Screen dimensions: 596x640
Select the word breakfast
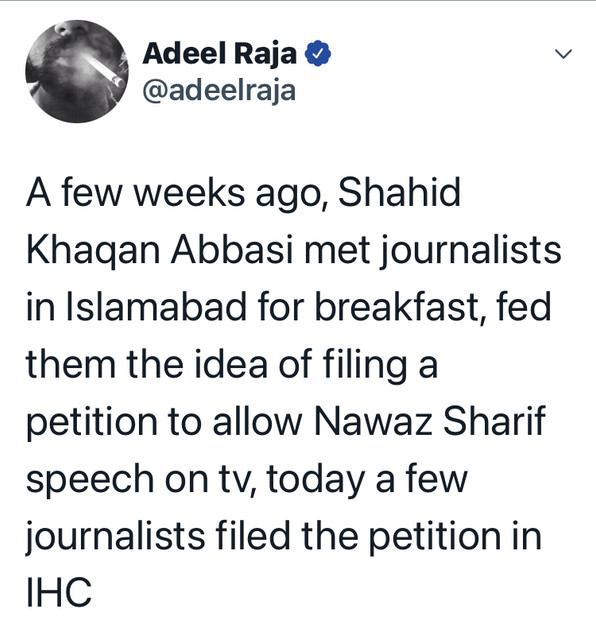[400, 307]
